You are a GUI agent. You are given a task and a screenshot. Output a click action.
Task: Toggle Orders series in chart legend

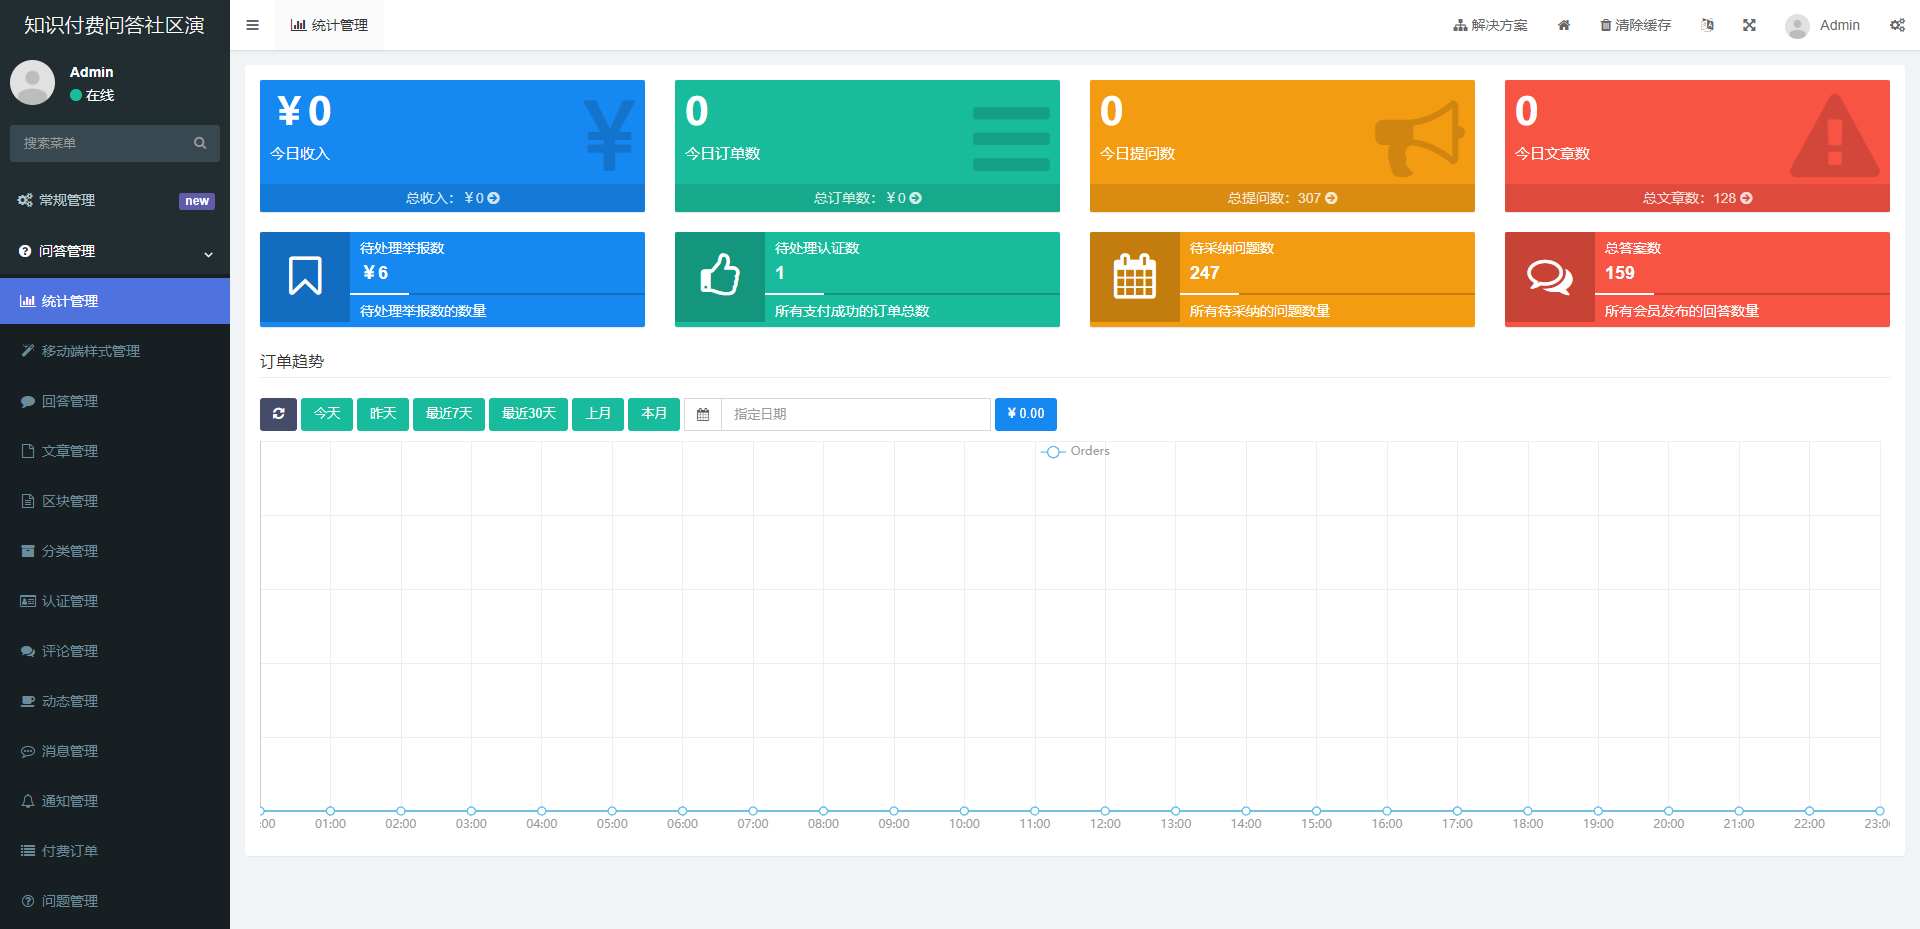click(x=1076, y=451)
